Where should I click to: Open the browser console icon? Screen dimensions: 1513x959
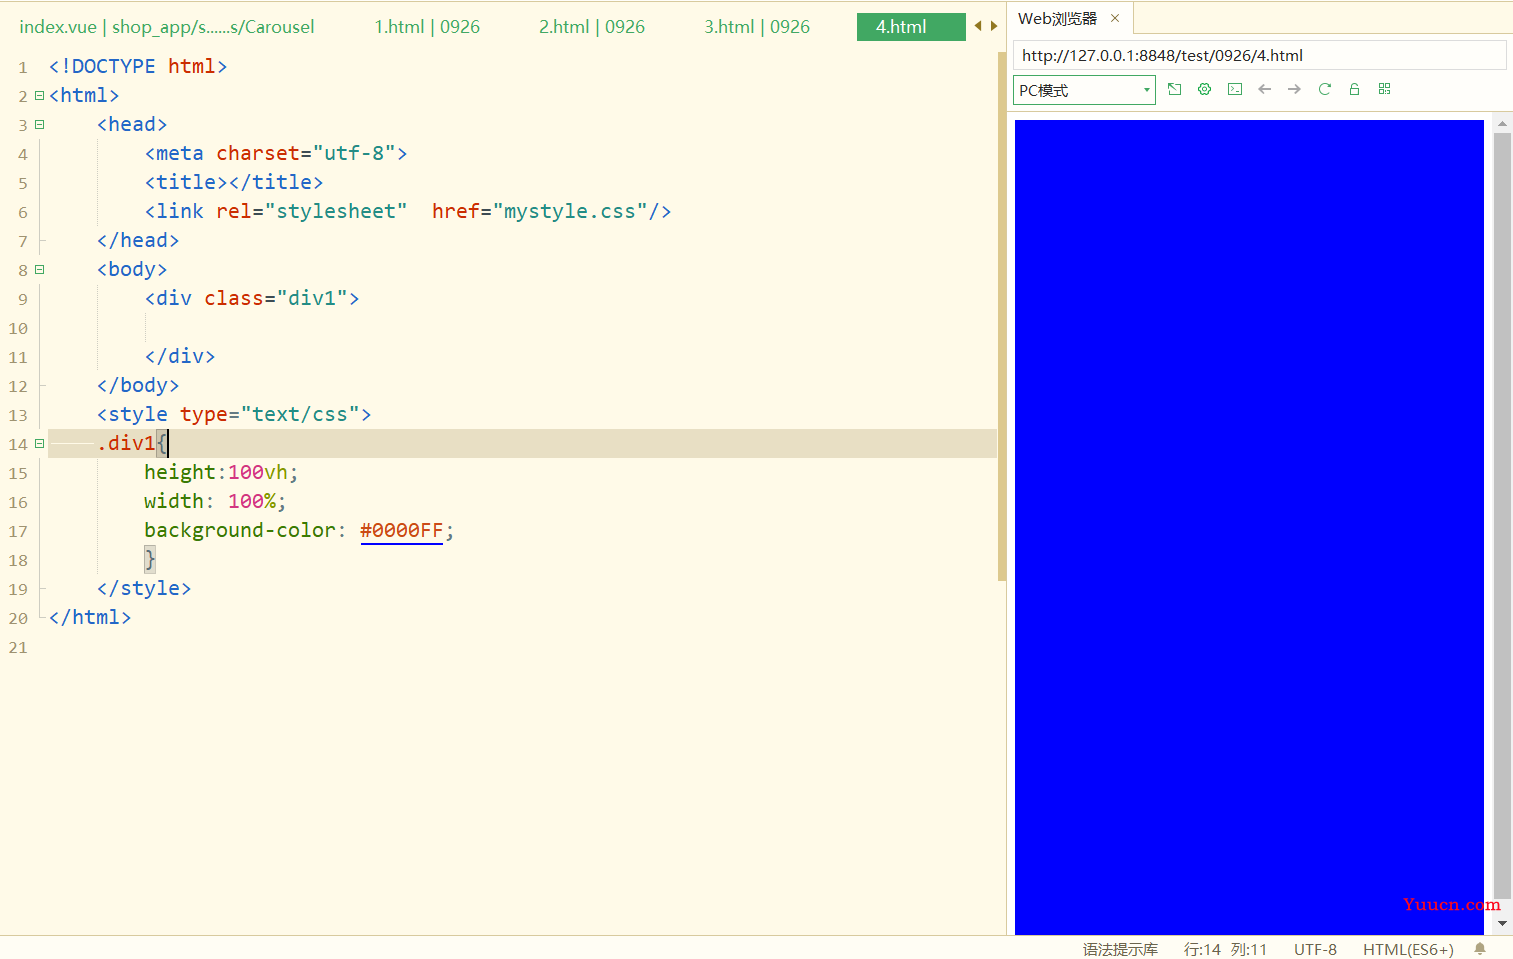(1235, 89)
